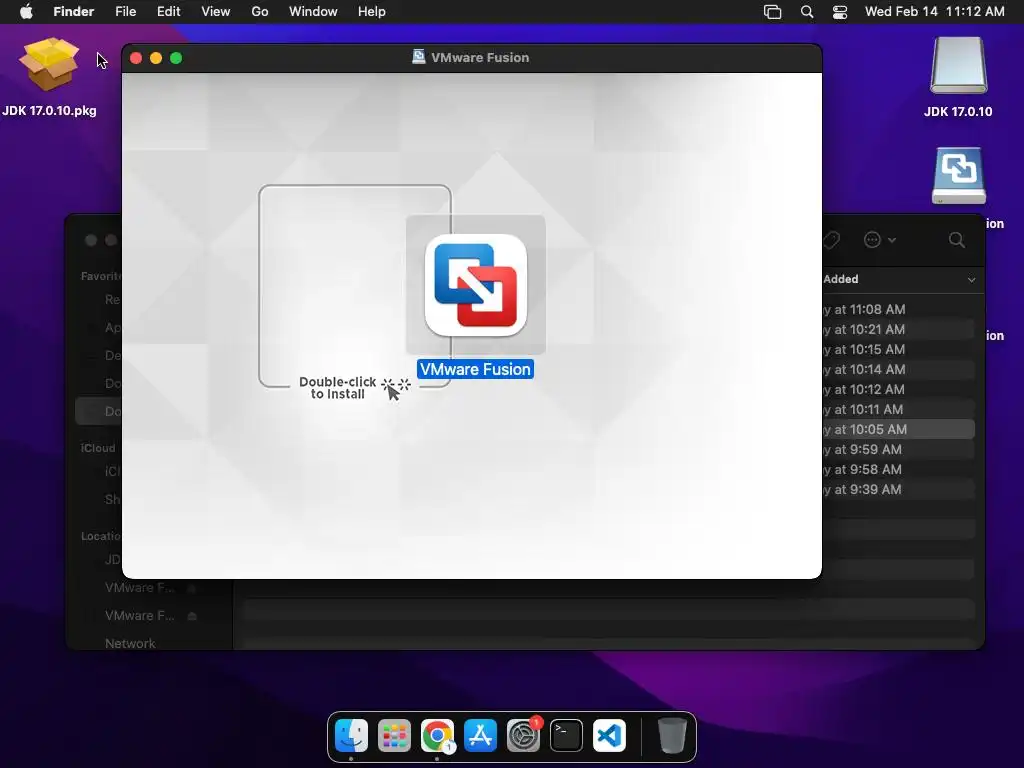
Task: Open Spotlight search in menu bar
Action: [x=807, y=12]
